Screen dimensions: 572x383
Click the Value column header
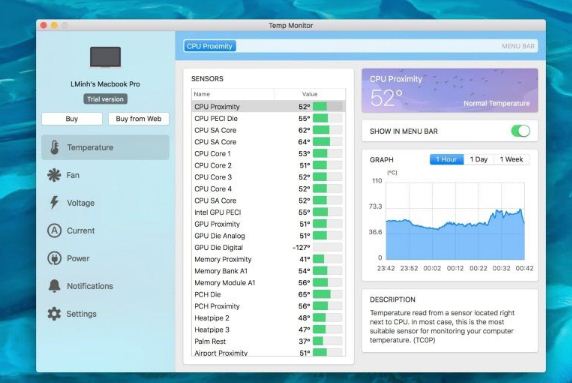pyautogui.click(x=309, y=94)
